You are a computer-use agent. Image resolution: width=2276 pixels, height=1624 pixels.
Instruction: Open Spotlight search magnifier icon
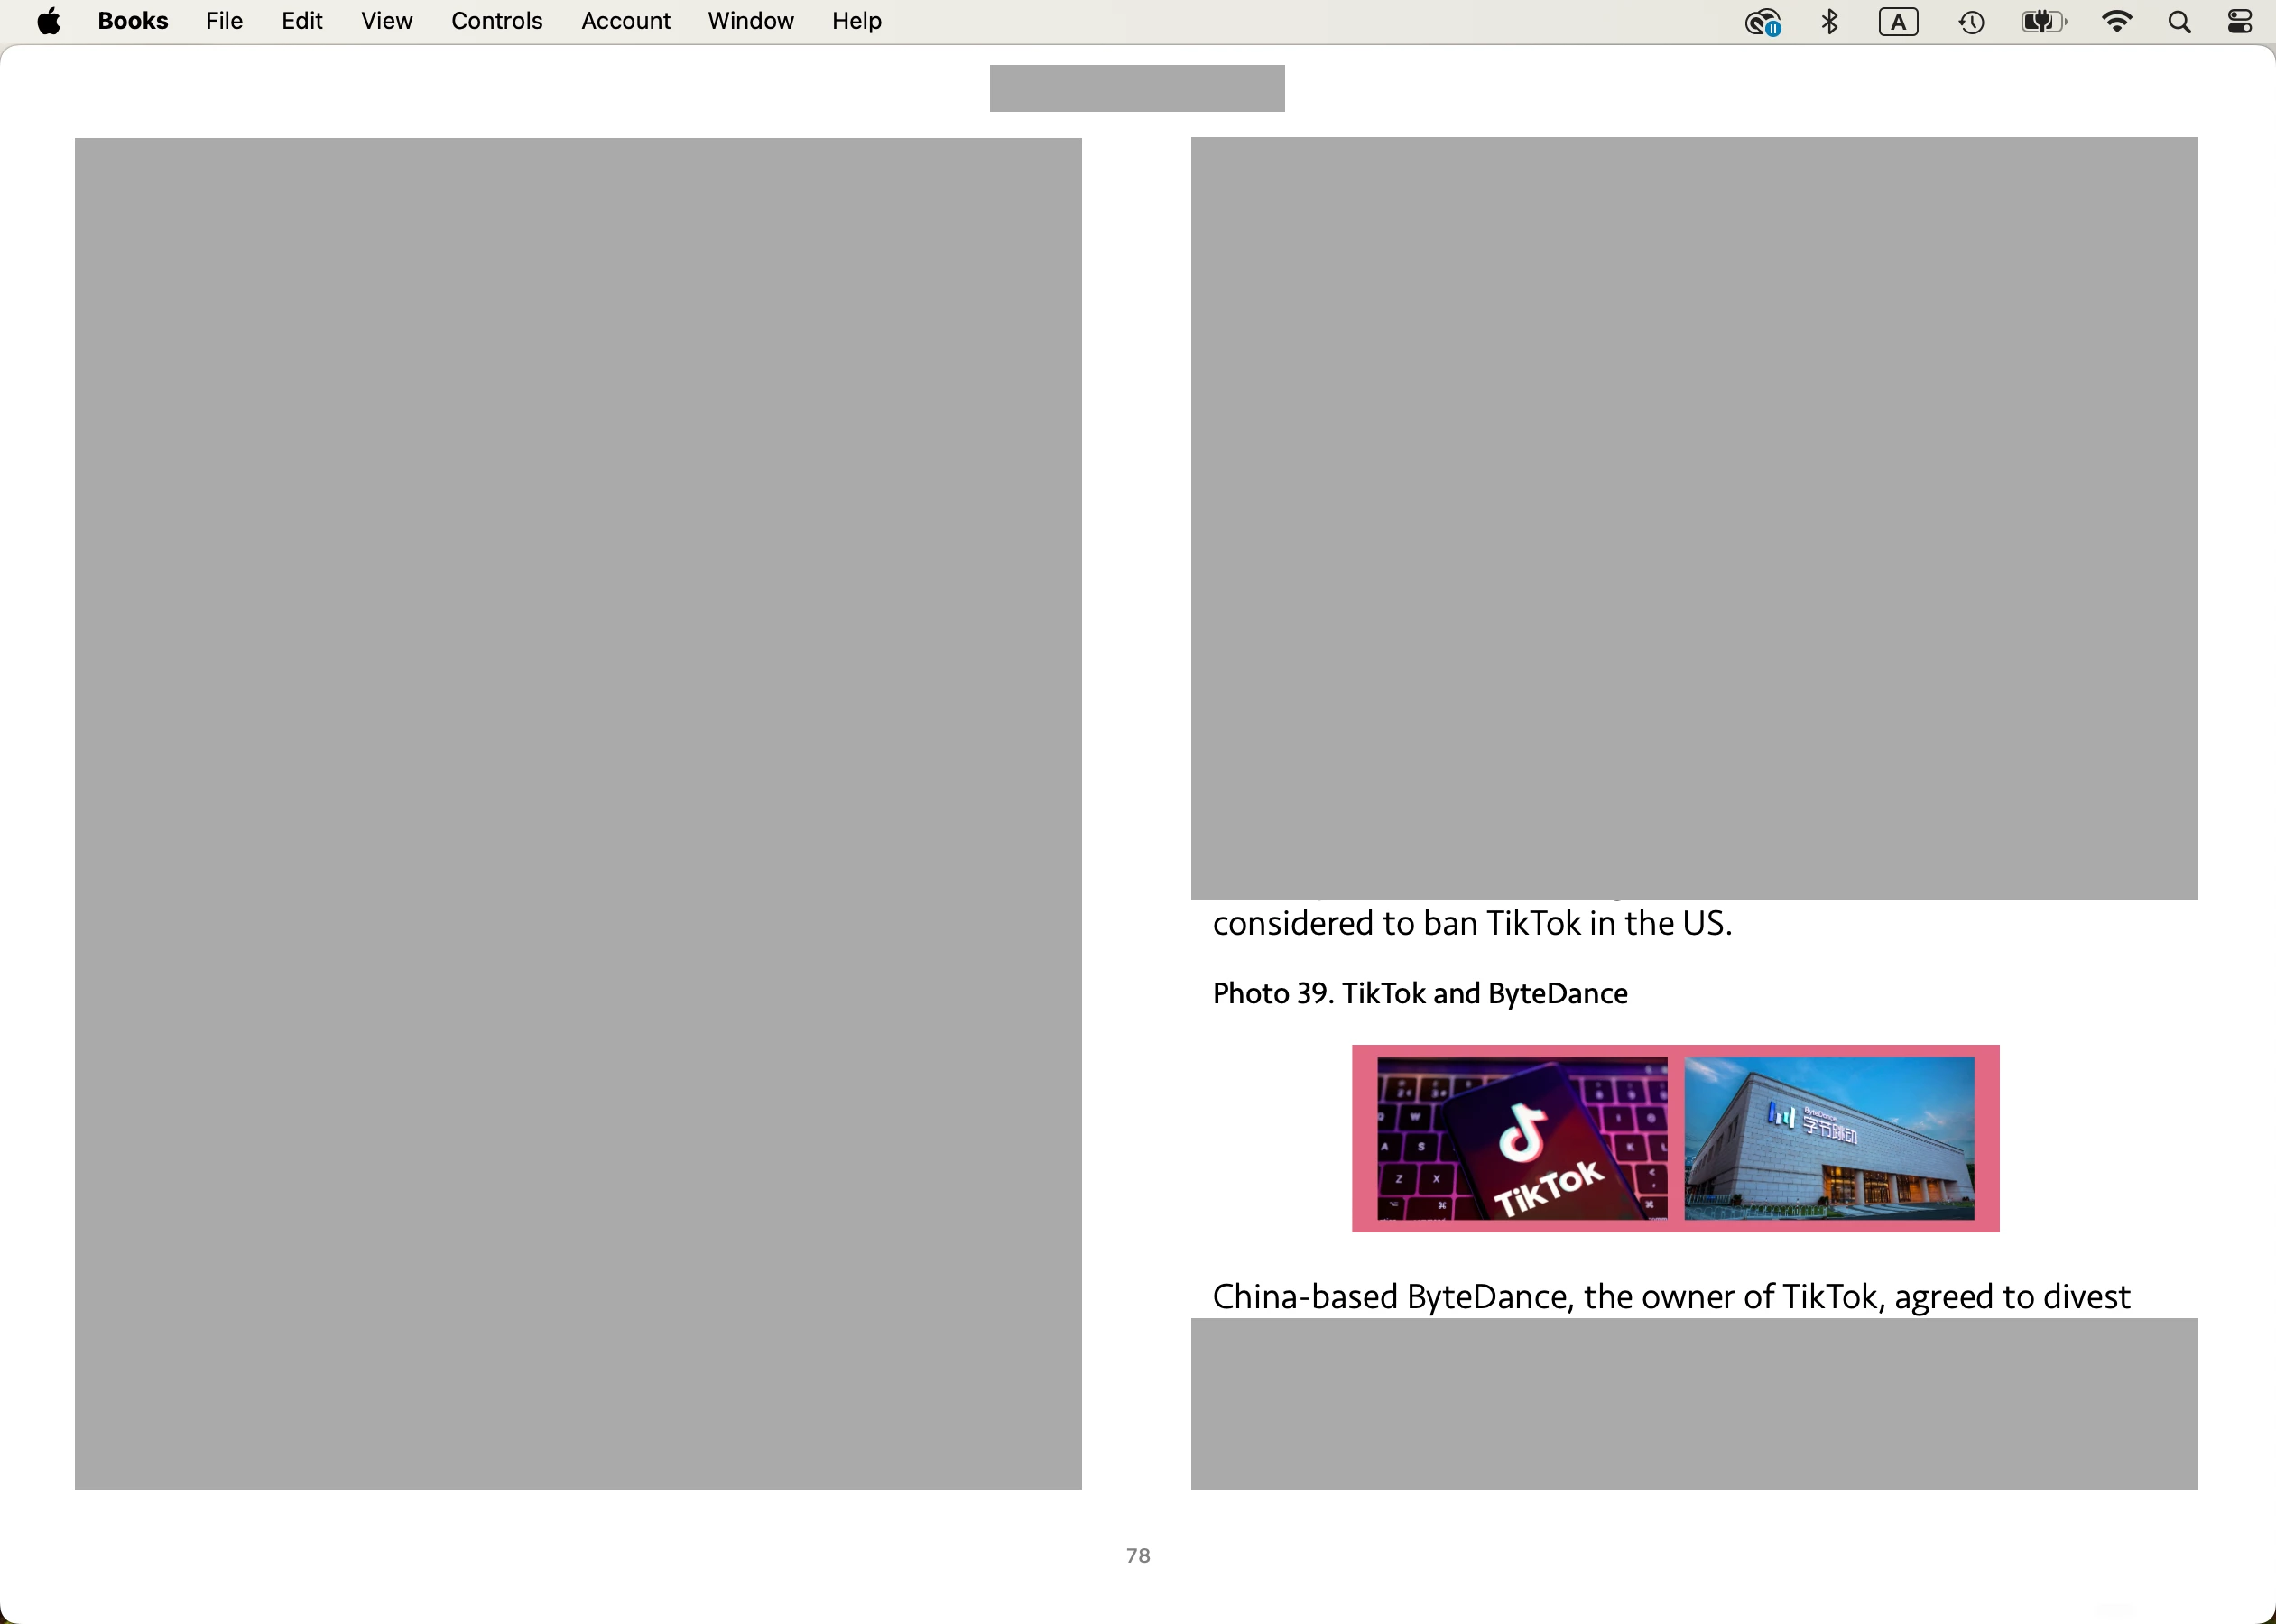tap(2180, 22)
